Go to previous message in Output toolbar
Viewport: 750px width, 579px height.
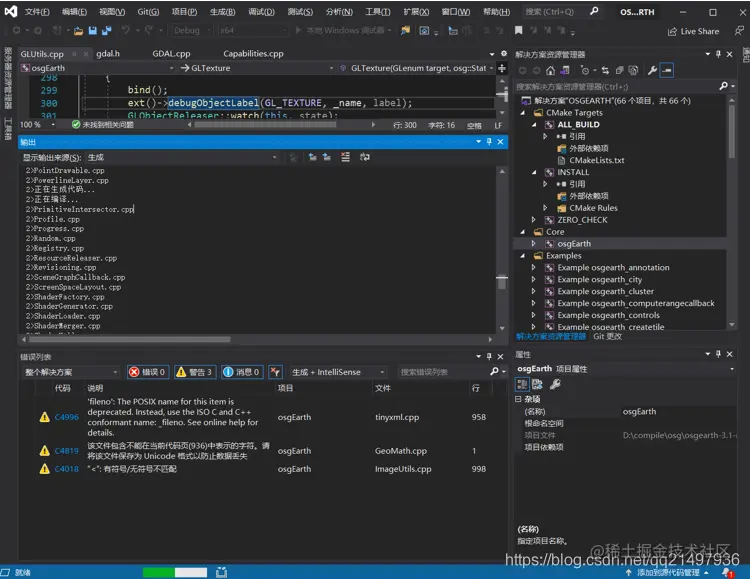point(312,157)
